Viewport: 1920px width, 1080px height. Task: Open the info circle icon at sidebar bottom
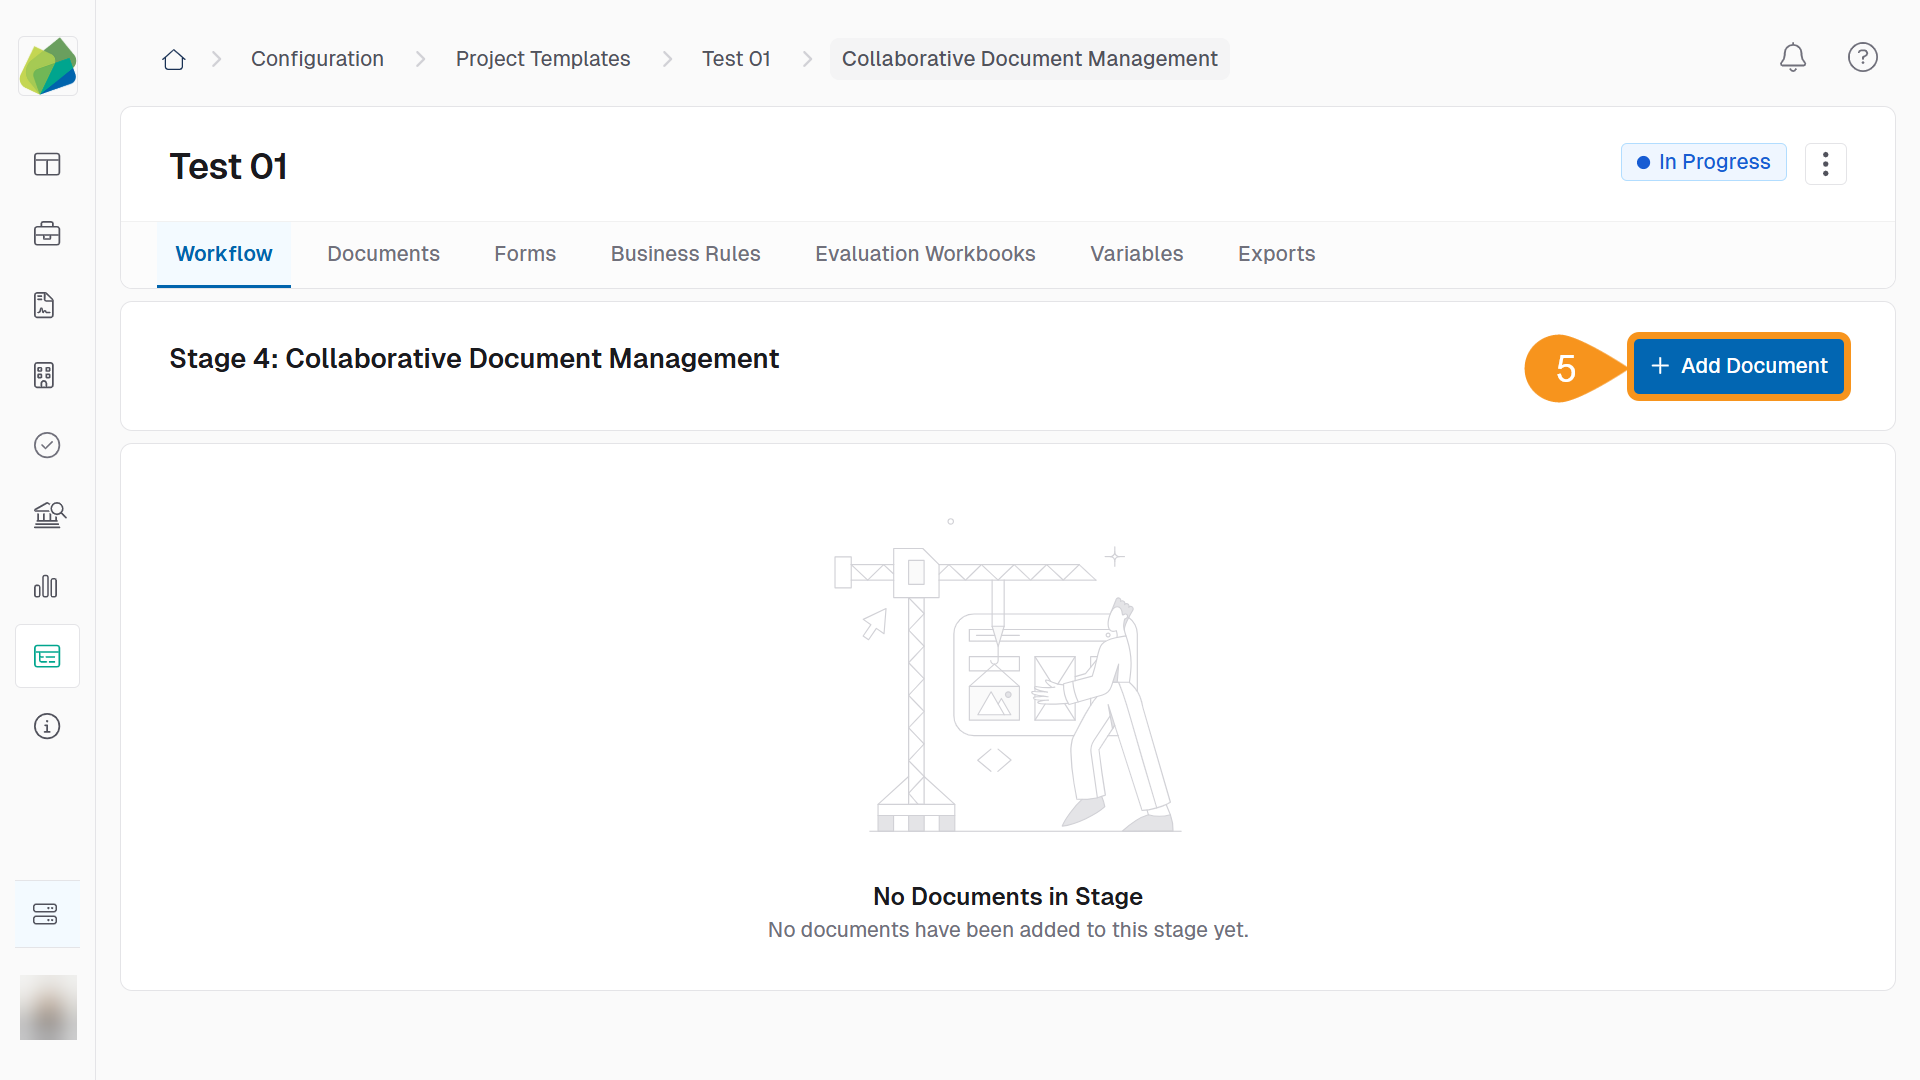point(47,726)
